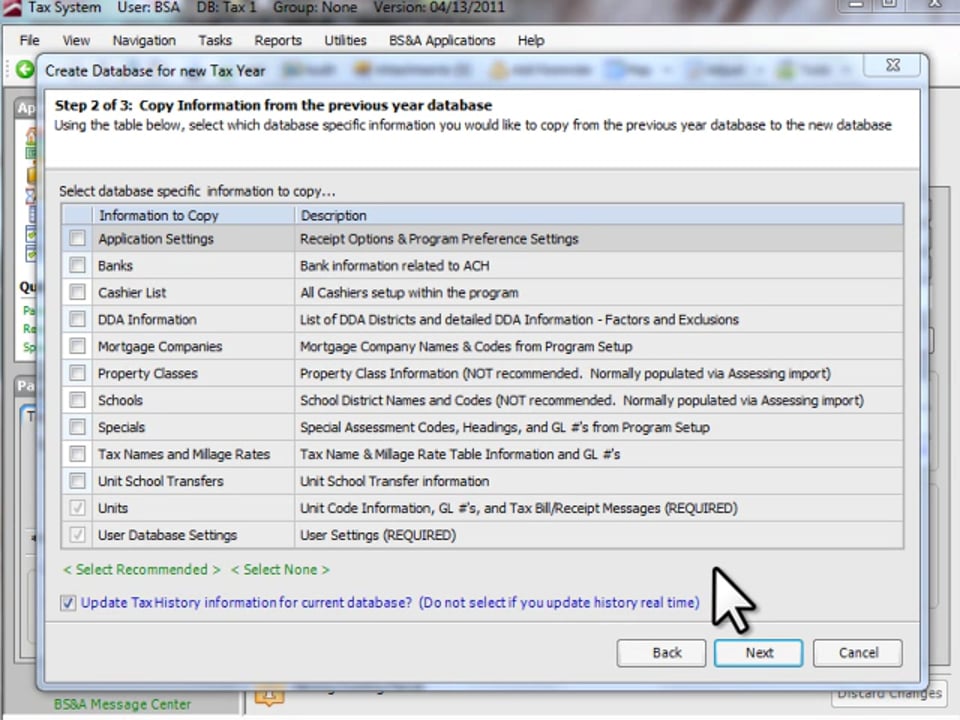The width and height of the screenshot is (960, 720).
Task: Select the 'Receipt Options & Program Preference Settings' text
Action: click(439, 239)
